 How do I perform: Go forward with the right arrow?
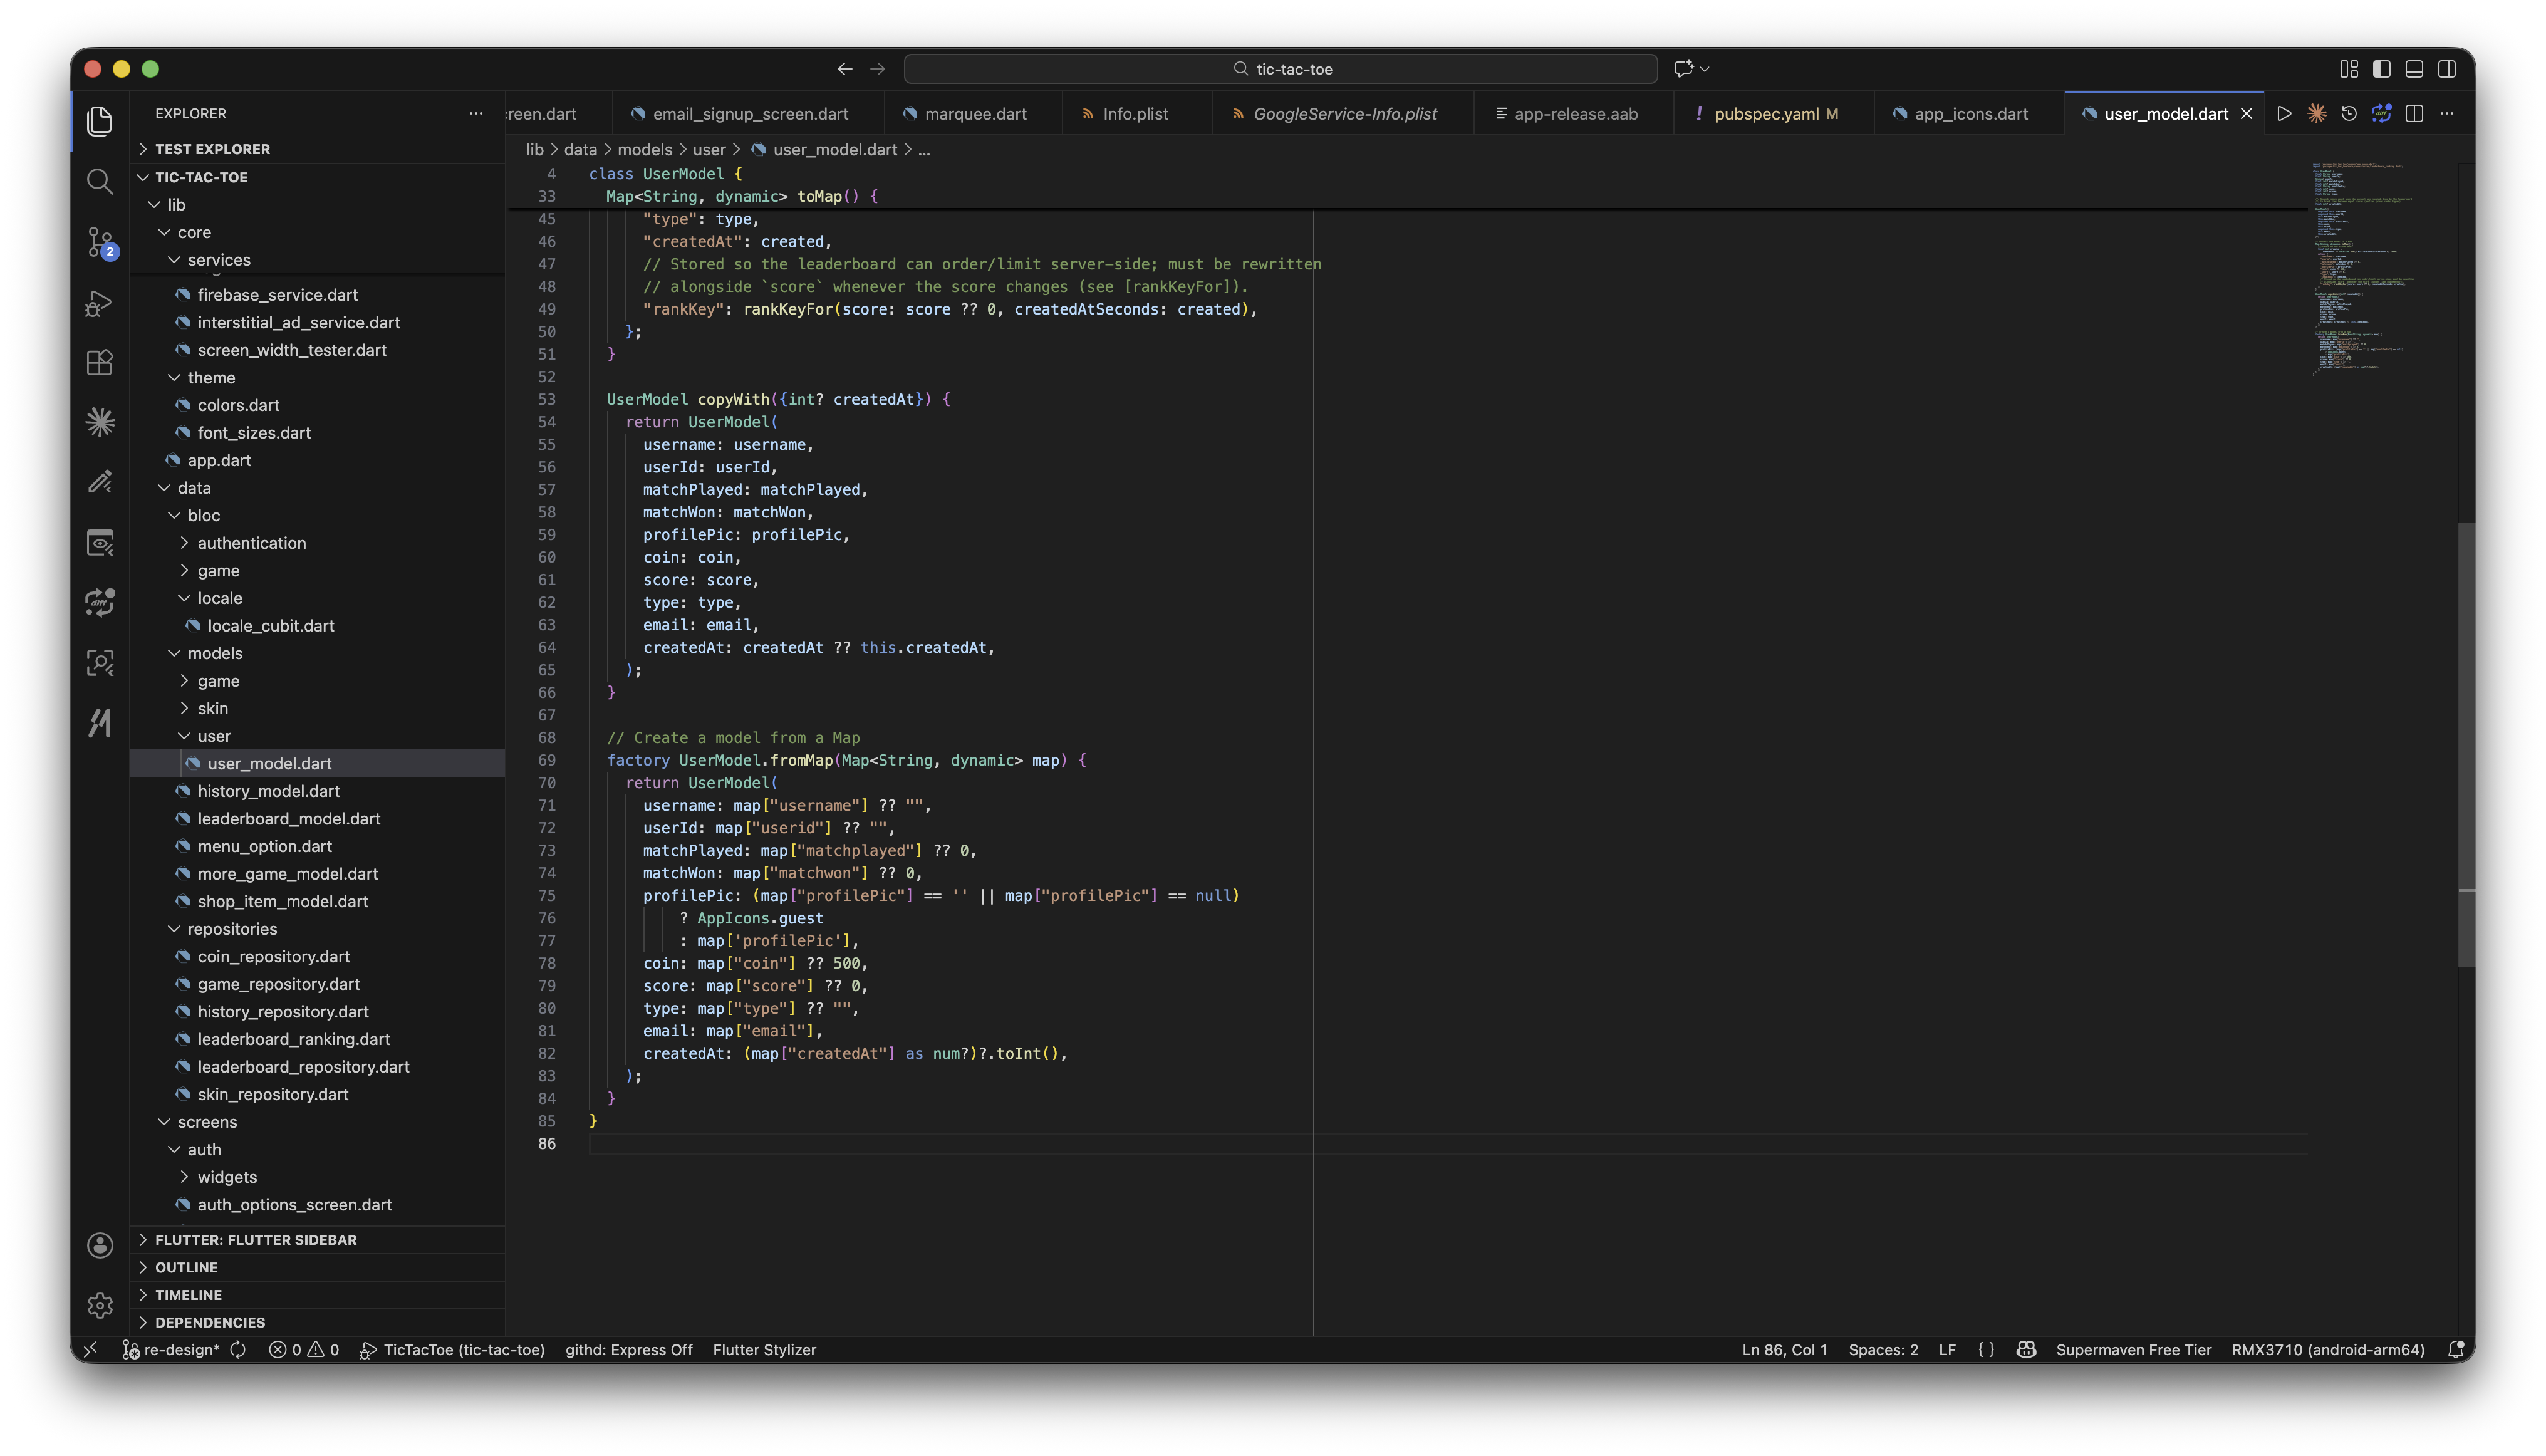click(x=878, y=69)
